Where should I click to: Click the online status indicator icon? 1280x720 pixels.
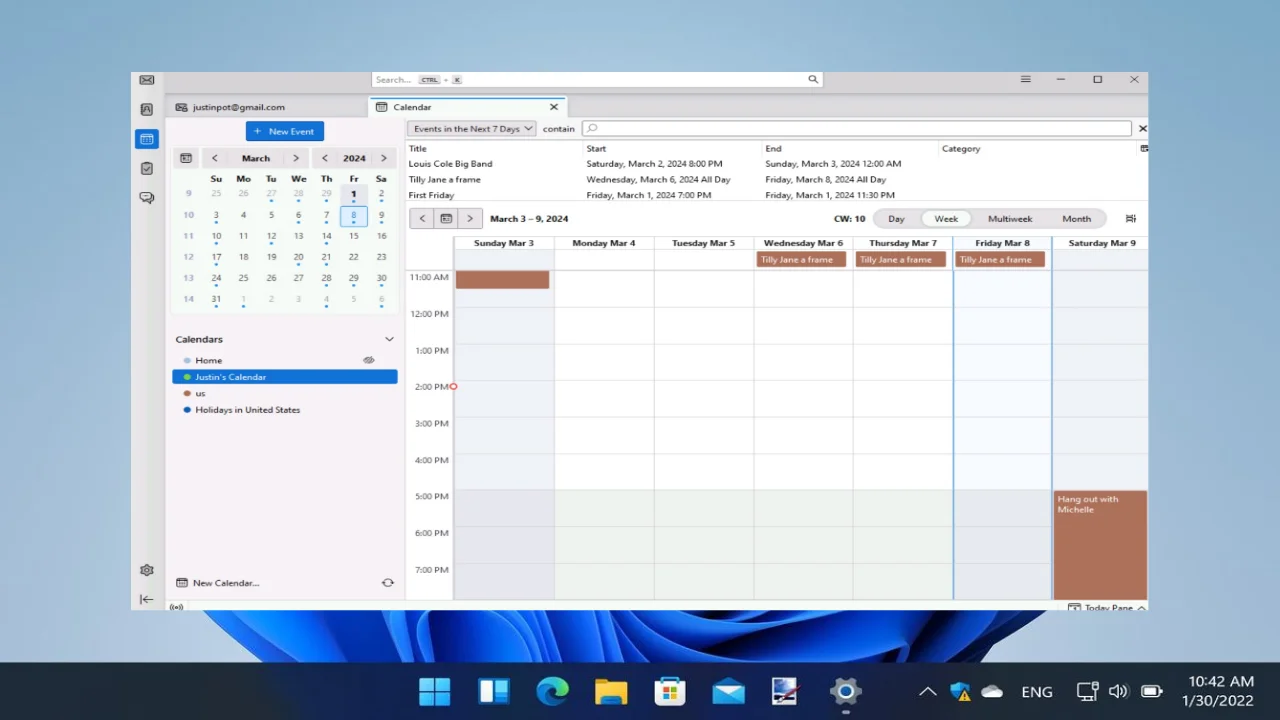[176, 607]
